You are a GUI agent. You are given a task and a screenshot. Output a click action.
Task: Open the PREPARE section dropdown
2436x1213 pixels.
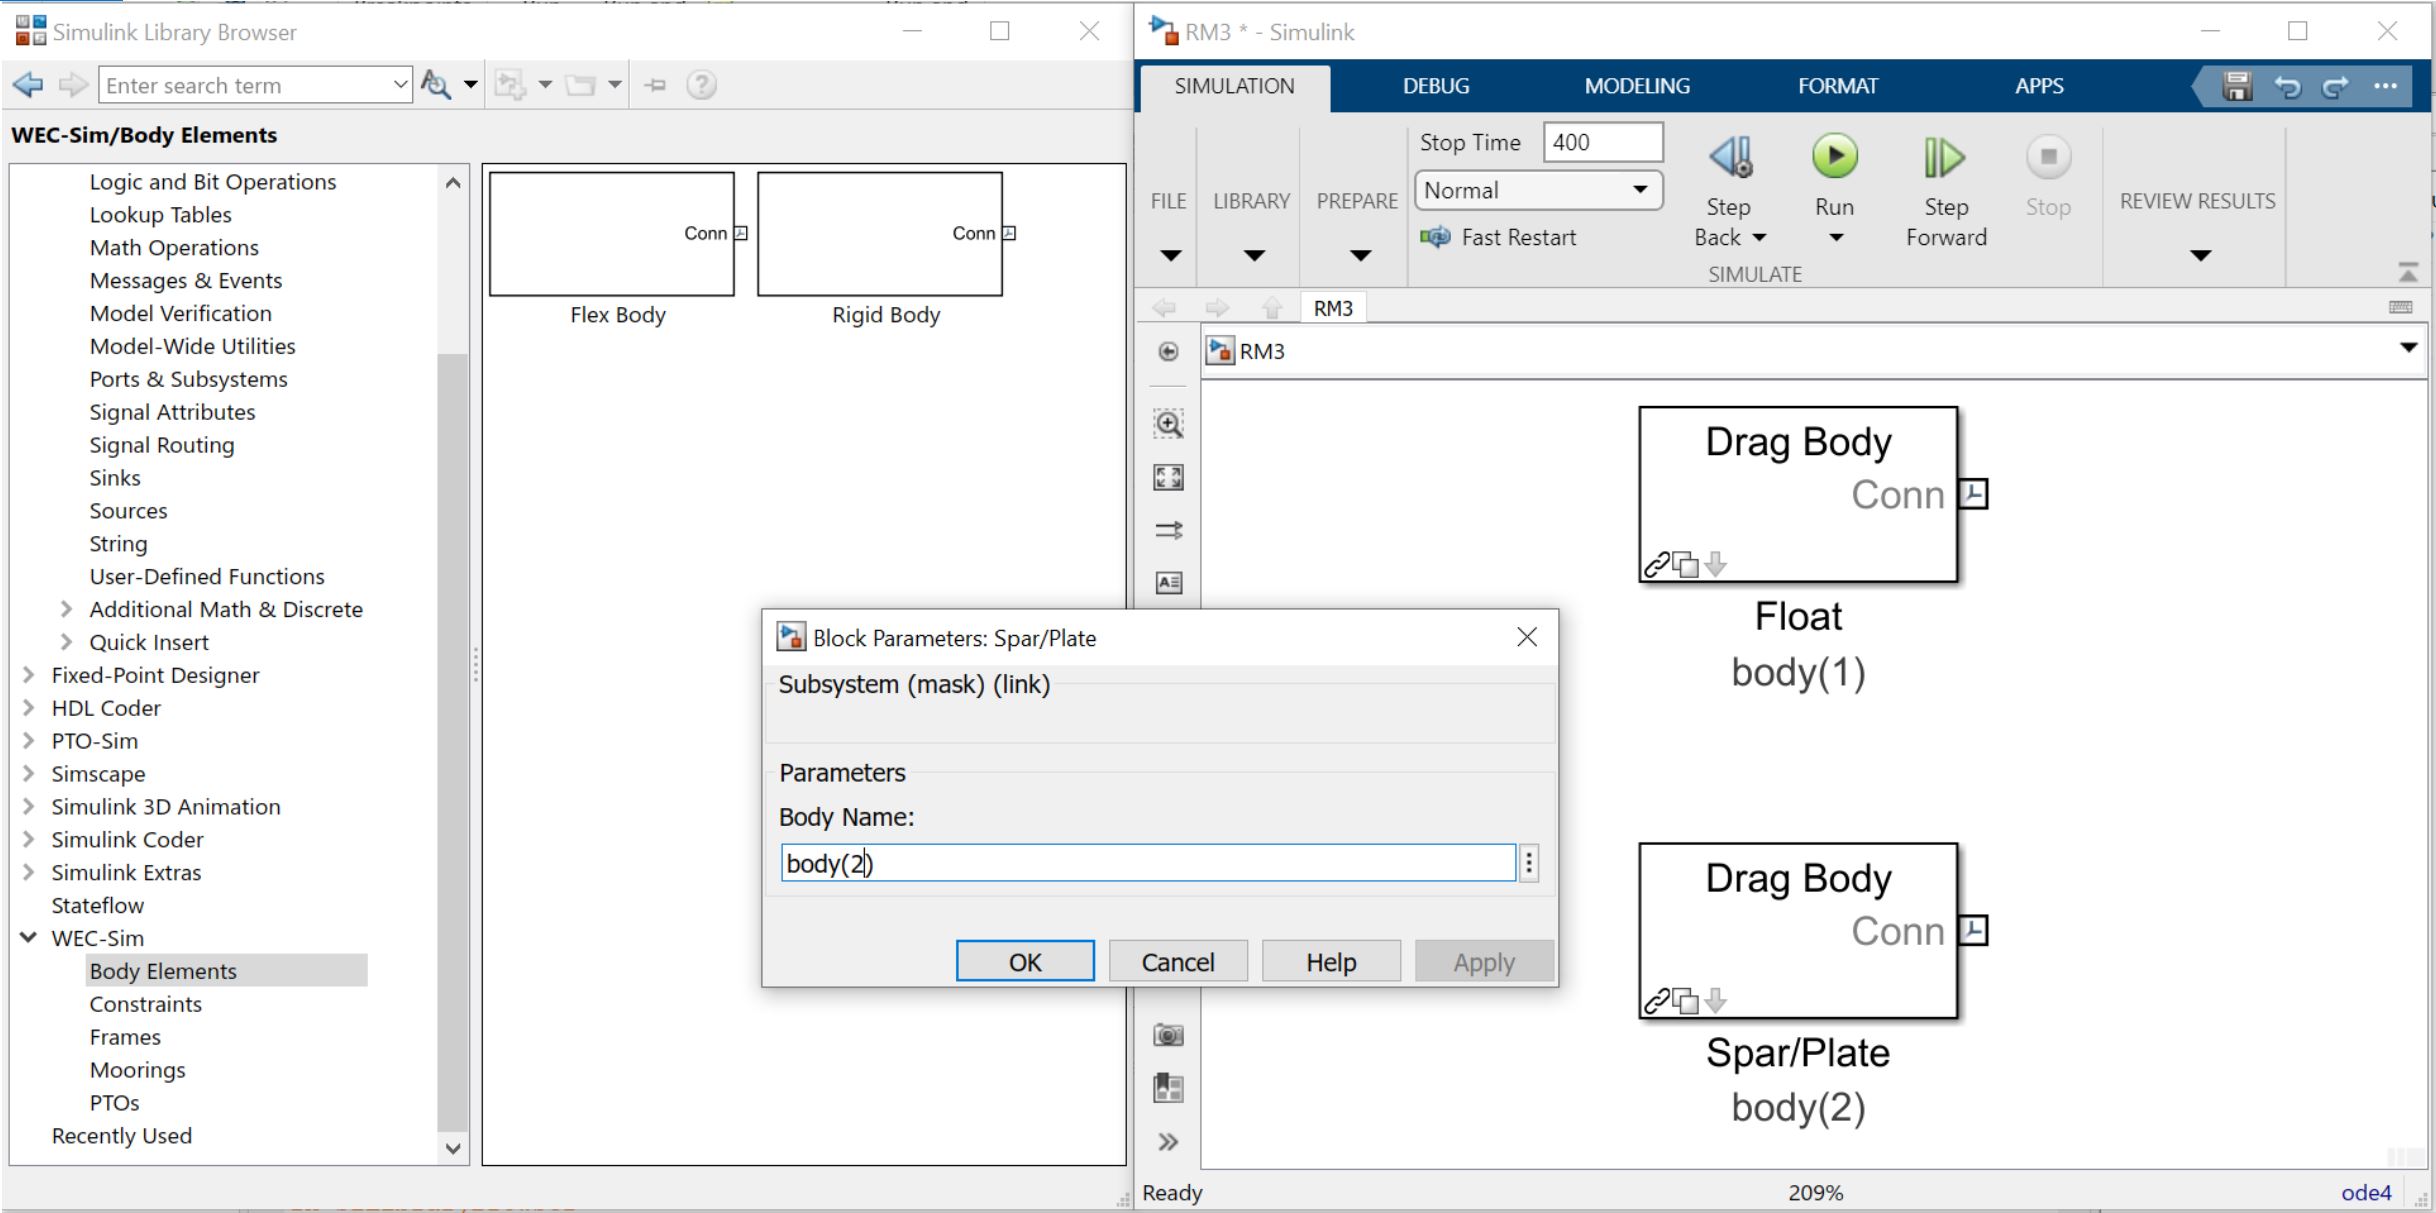point(1358,255)
